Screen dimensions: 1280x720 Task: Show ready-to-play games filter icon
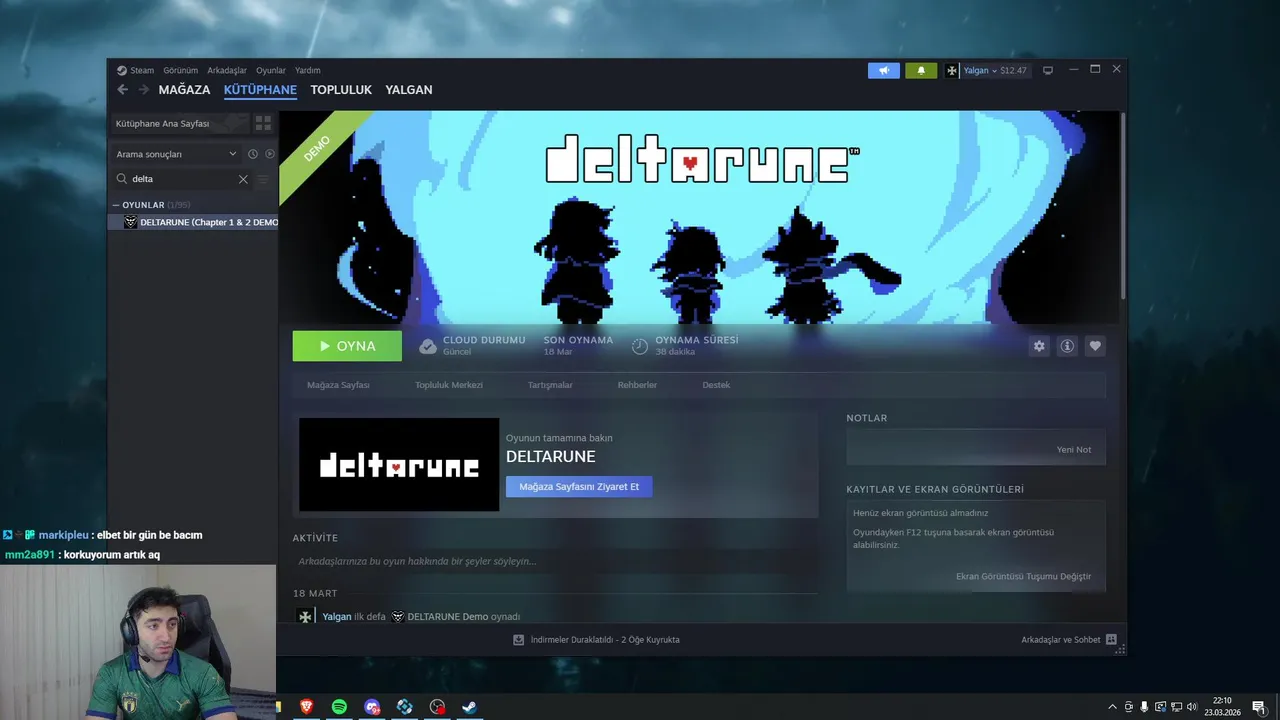(x=270, y=154)
